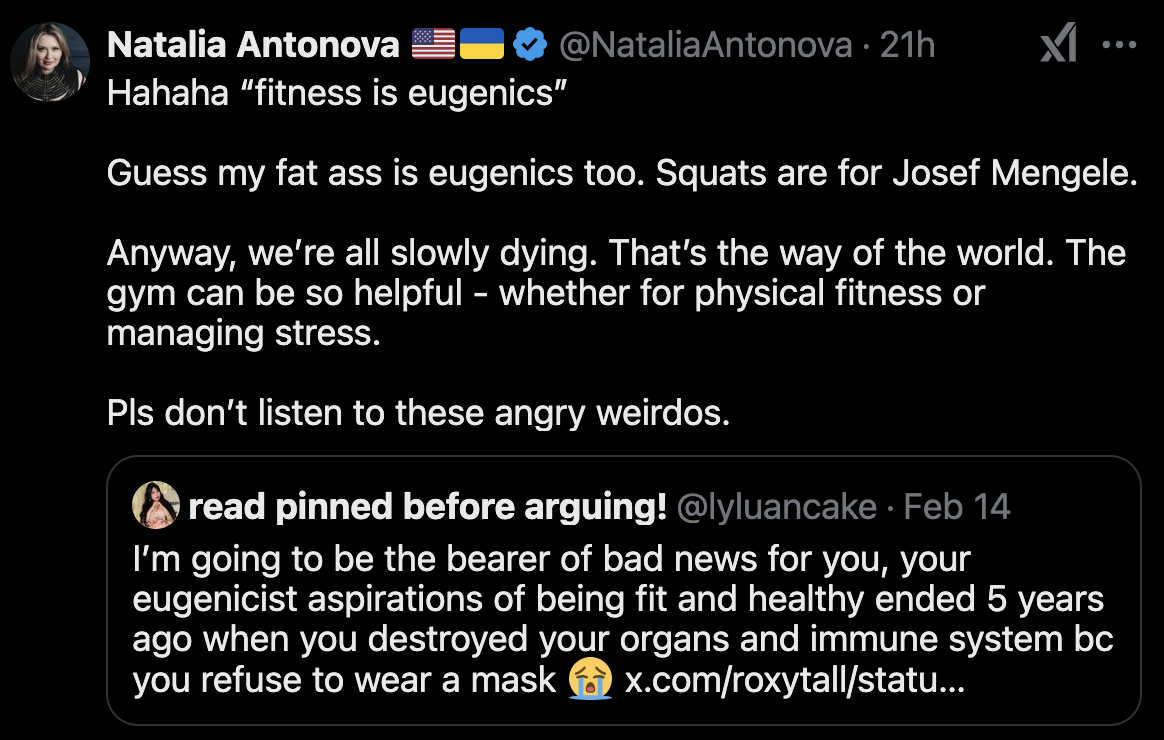Viewport: 1164px width, 740px height.
Task: Click the Grok icon on the tweet
Action: click(1058, 45)
